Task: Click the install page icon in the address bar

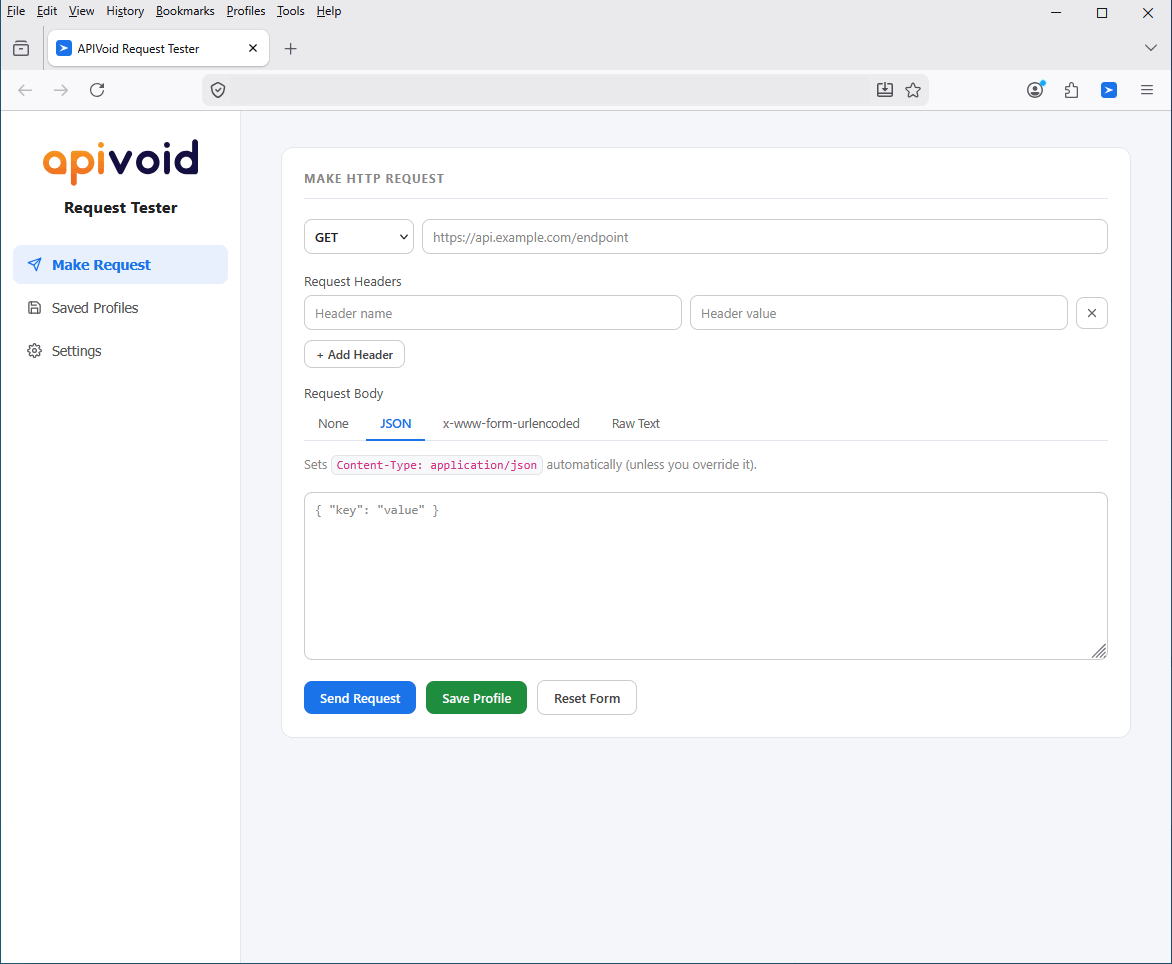Action: point(885,90)
